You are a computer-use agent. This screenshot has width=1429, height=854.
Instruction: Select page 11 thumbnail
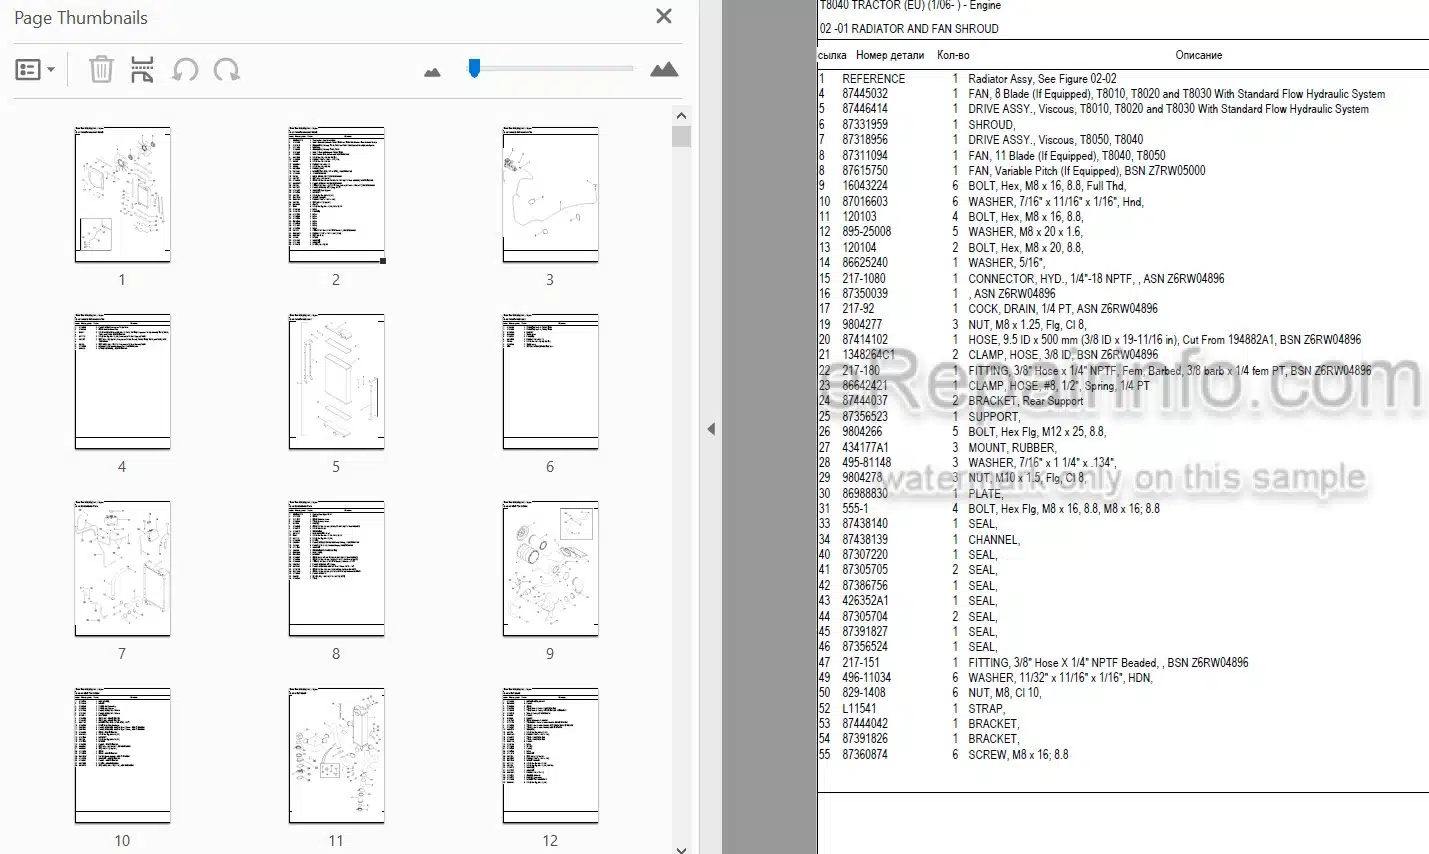[x=336, y=755]
